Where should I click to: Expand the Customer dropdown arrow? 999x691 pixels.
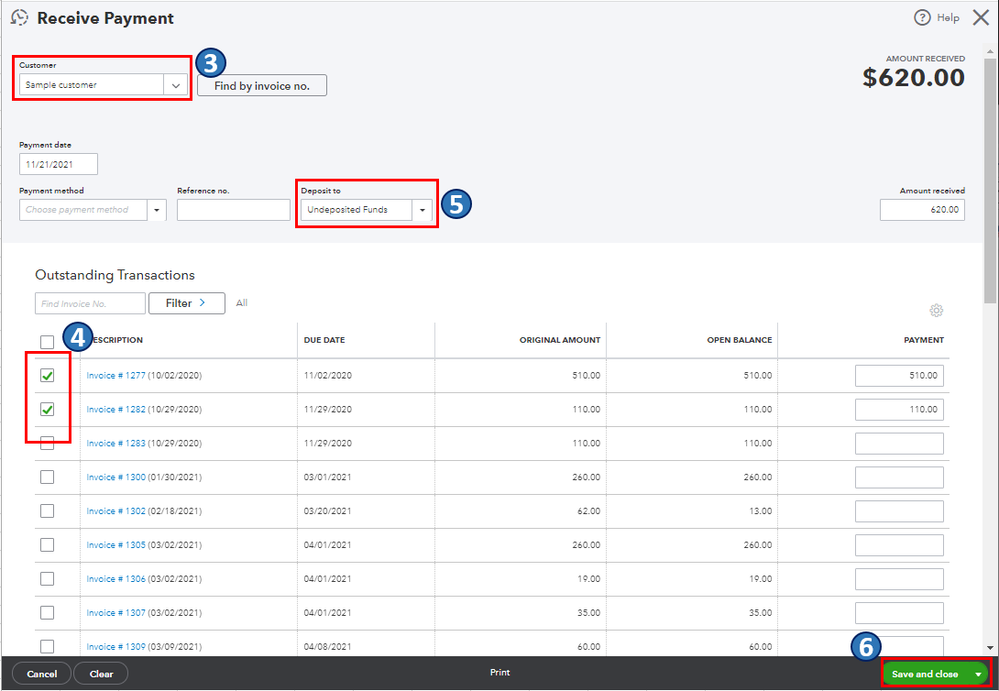176,85
